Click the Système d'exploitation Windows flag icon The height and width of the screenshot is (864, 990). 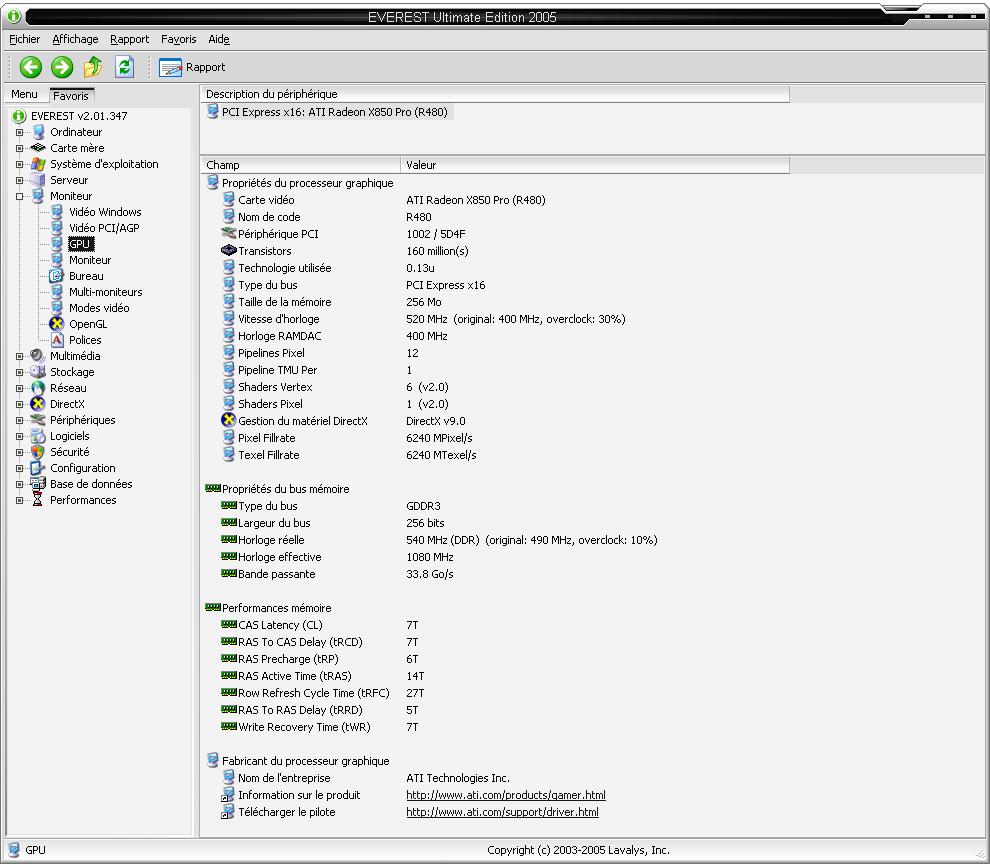[x=39, y=164]
